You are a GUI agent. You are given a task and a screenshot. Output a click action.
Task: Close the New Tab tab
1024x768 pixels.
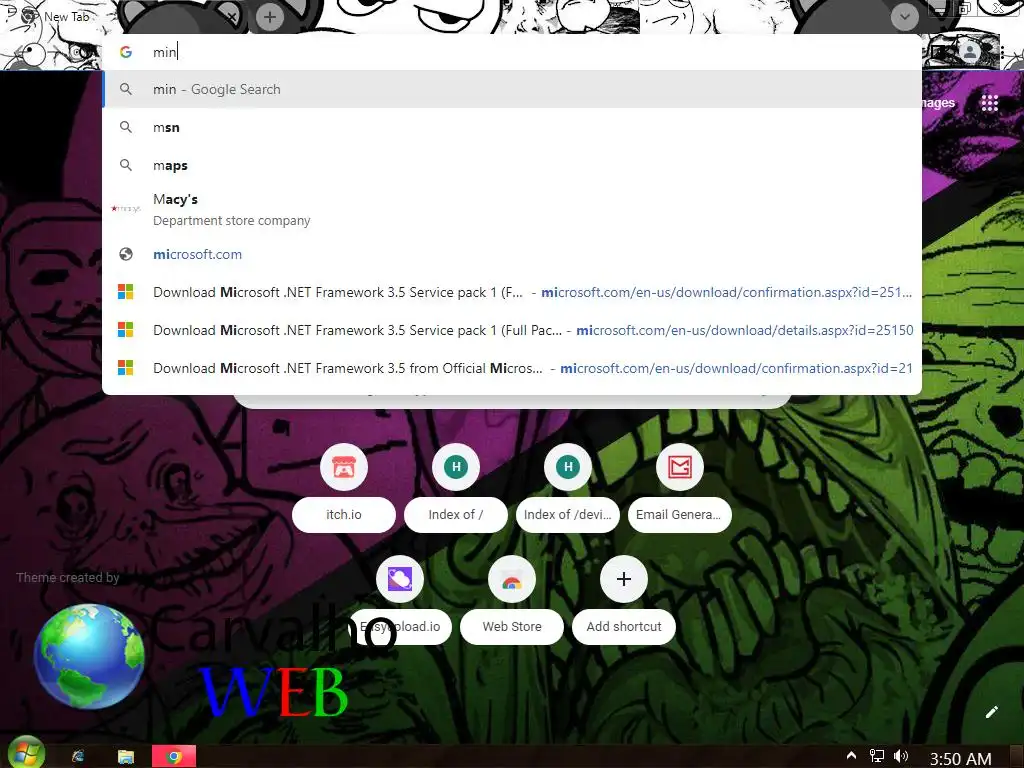[232, 17]
